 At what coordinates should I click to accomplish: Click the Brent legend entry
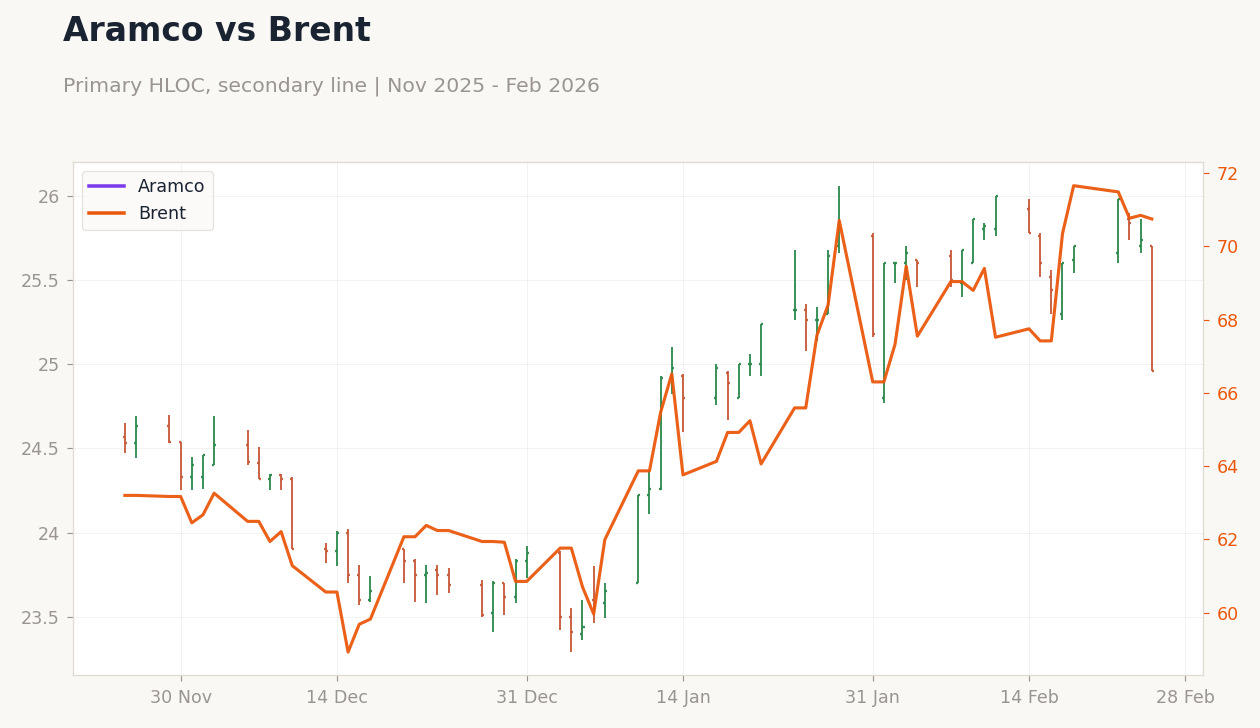click(x=137, y=213)
